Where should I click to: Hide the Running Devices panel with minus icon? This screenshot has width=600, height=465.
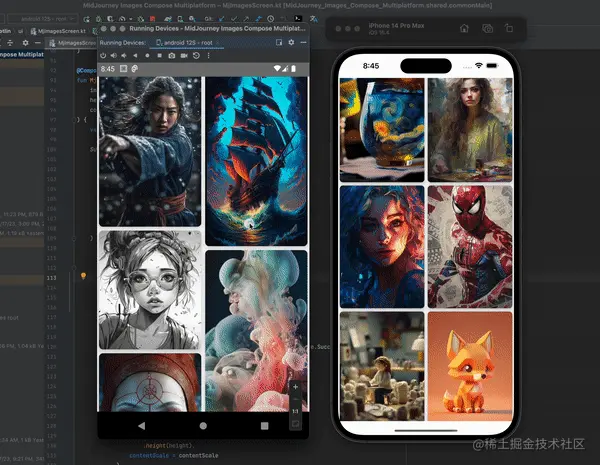(303, 42)
